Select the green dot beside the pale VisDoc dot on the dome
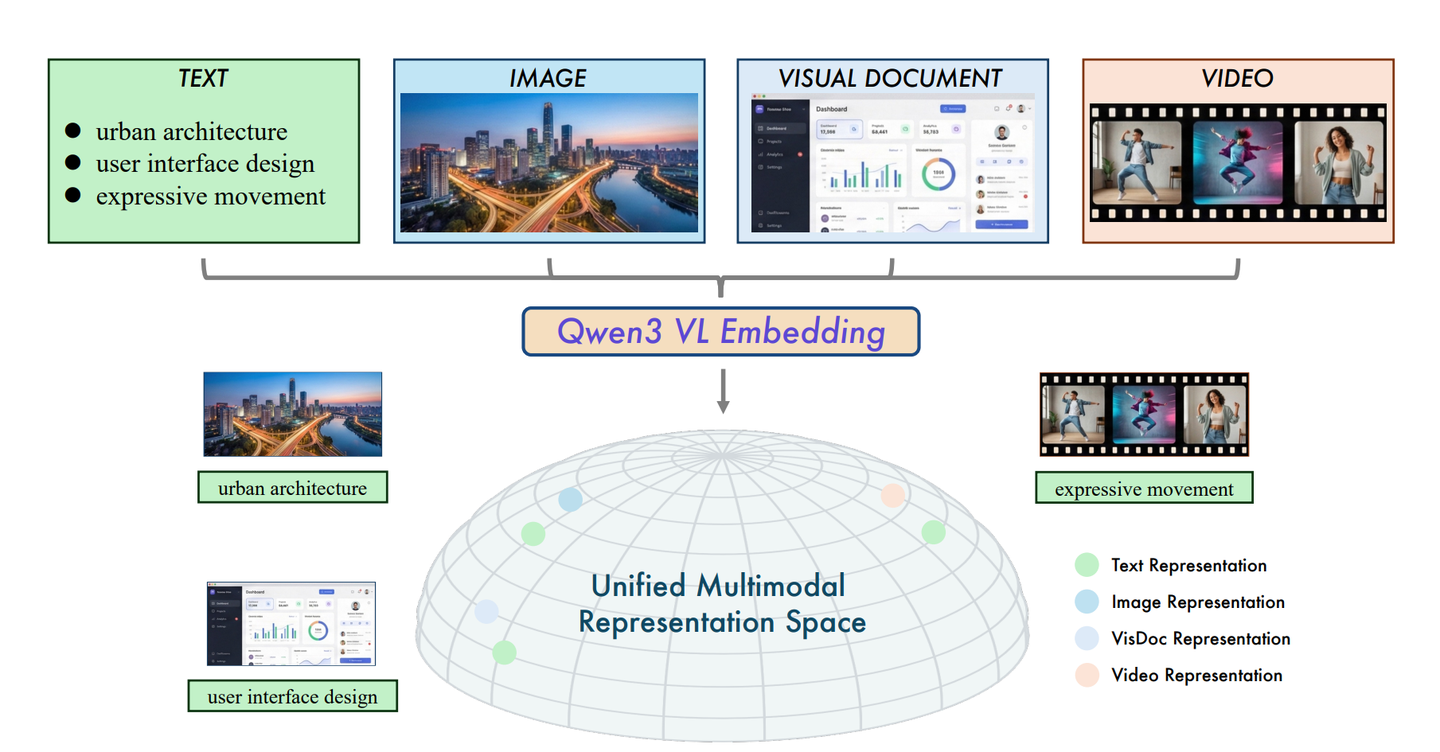The height and width of the screenshot is (752, 1440). pos(505,653)
